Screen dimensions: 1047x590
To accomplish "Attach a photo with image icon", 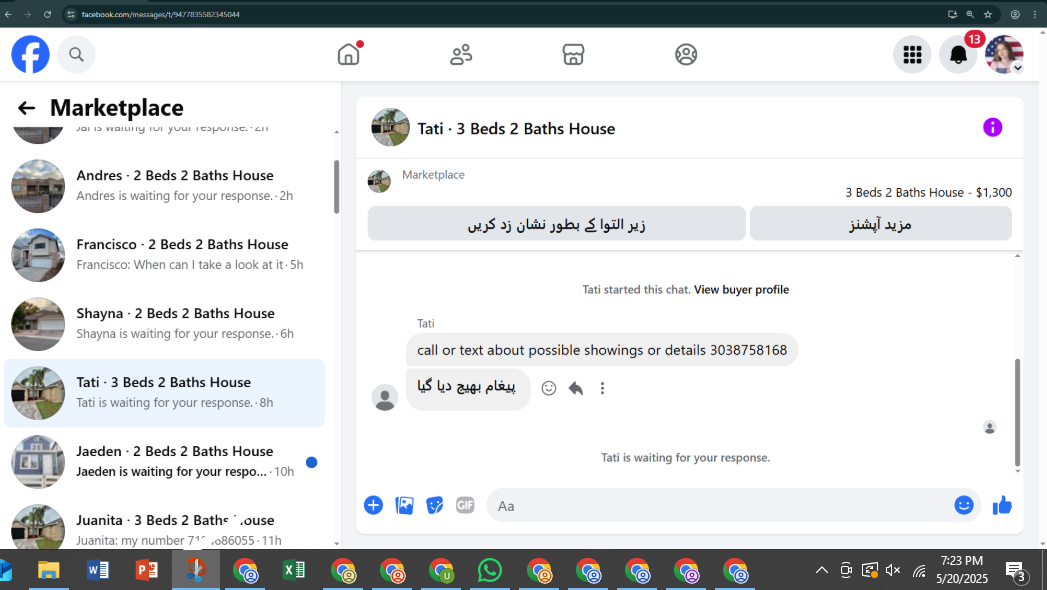I will pos(404,505).
